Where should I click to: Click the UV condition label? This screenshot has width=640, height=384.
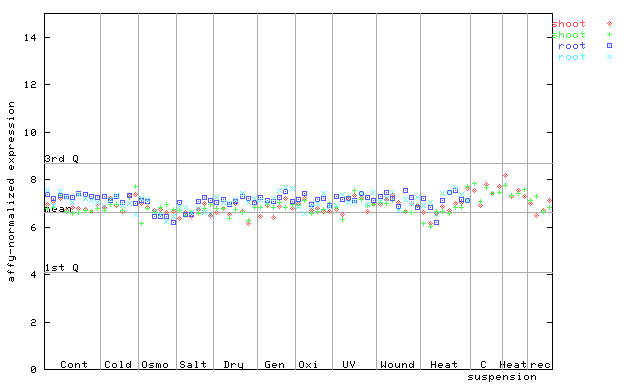point(349,364)
